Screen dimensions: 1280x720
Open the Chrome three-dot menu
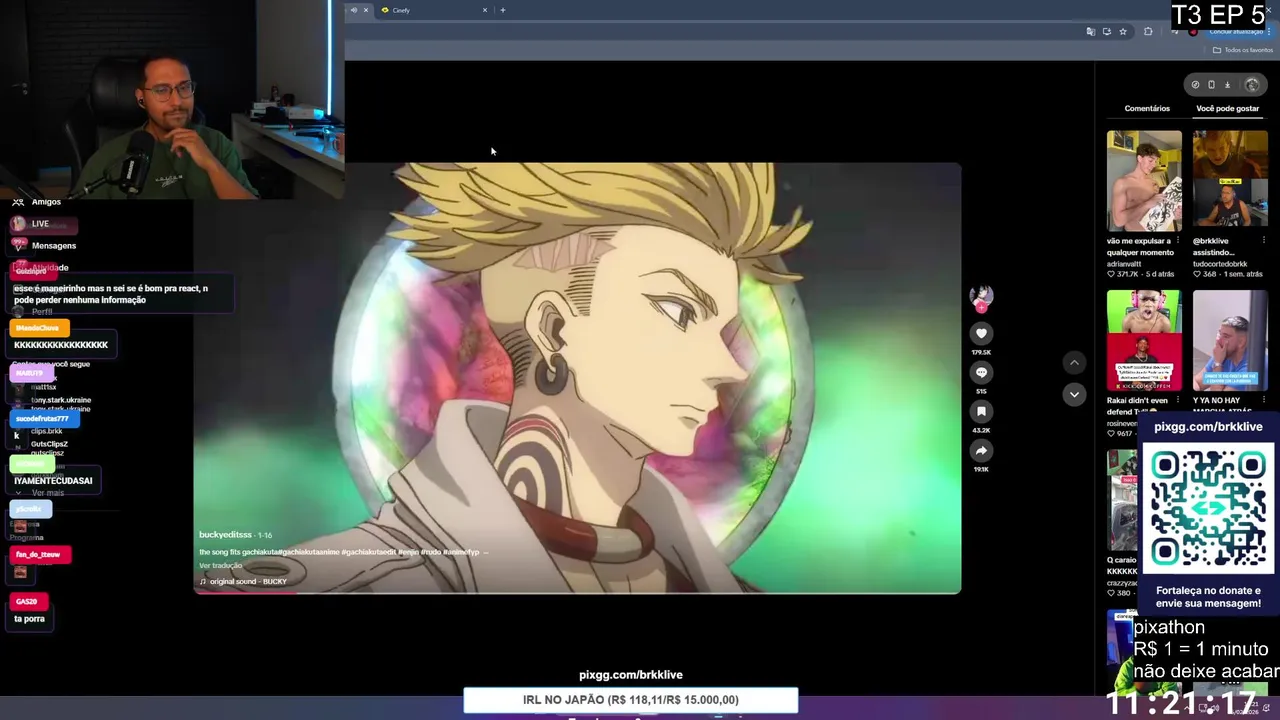click(1269, 32)
